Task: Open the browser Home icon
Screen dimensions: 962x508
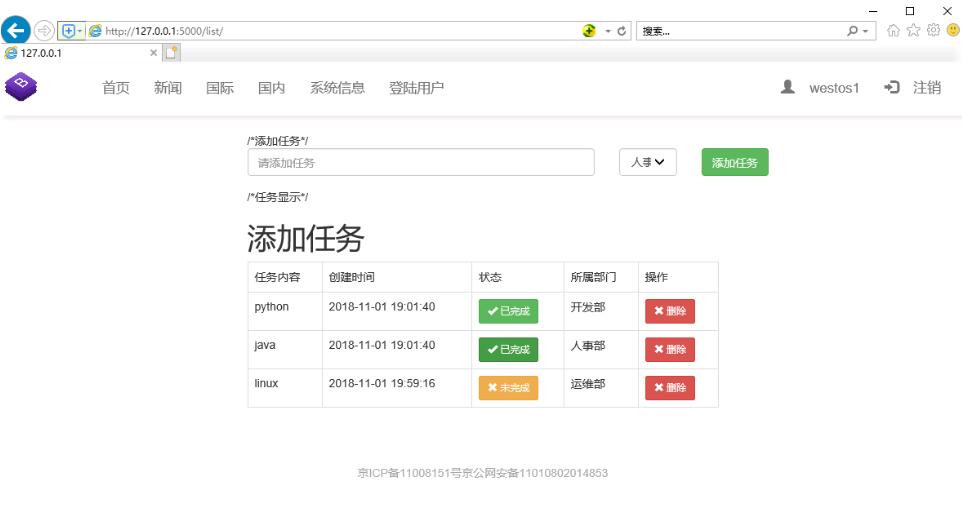Action: pos(893,30)
